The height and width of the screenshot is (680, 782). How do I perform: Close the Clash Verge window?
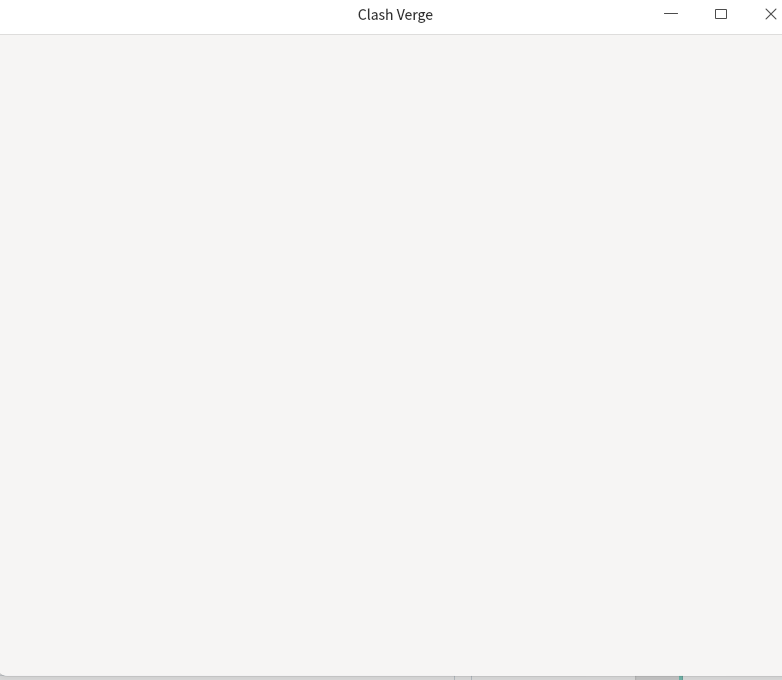click(771, 14)
